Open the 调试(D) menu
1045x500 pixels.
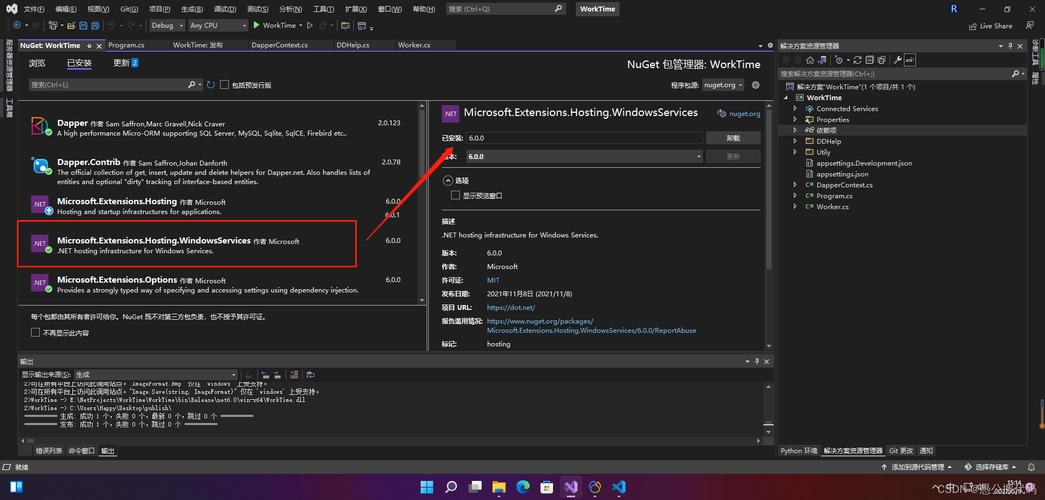(x=225, y=9)
